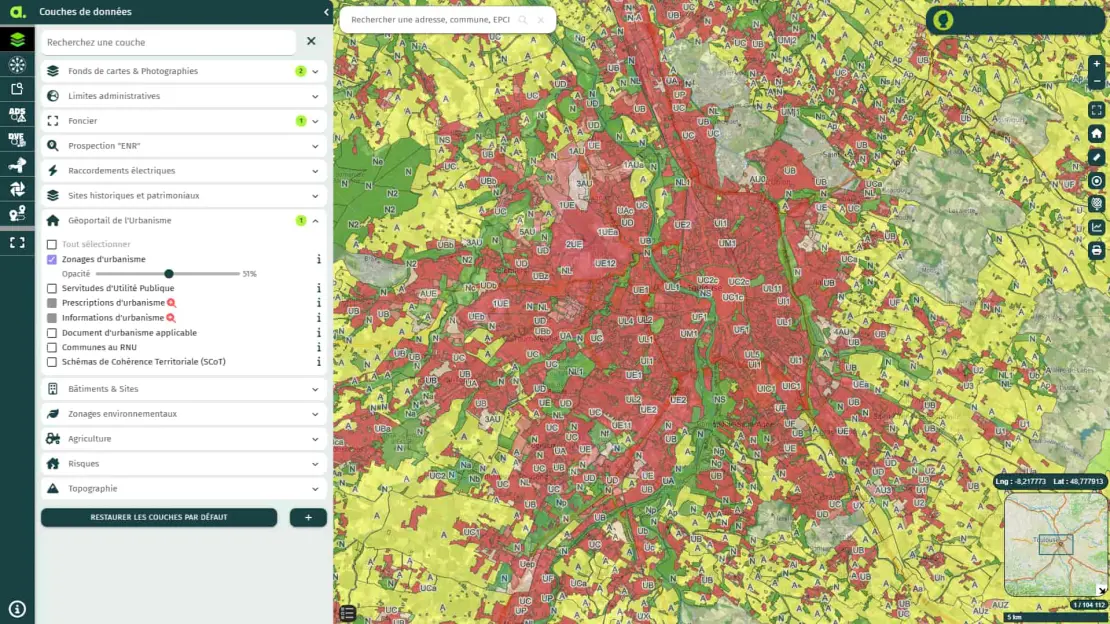
Task: Zoom in on the map
Action: coord(1097,64)
